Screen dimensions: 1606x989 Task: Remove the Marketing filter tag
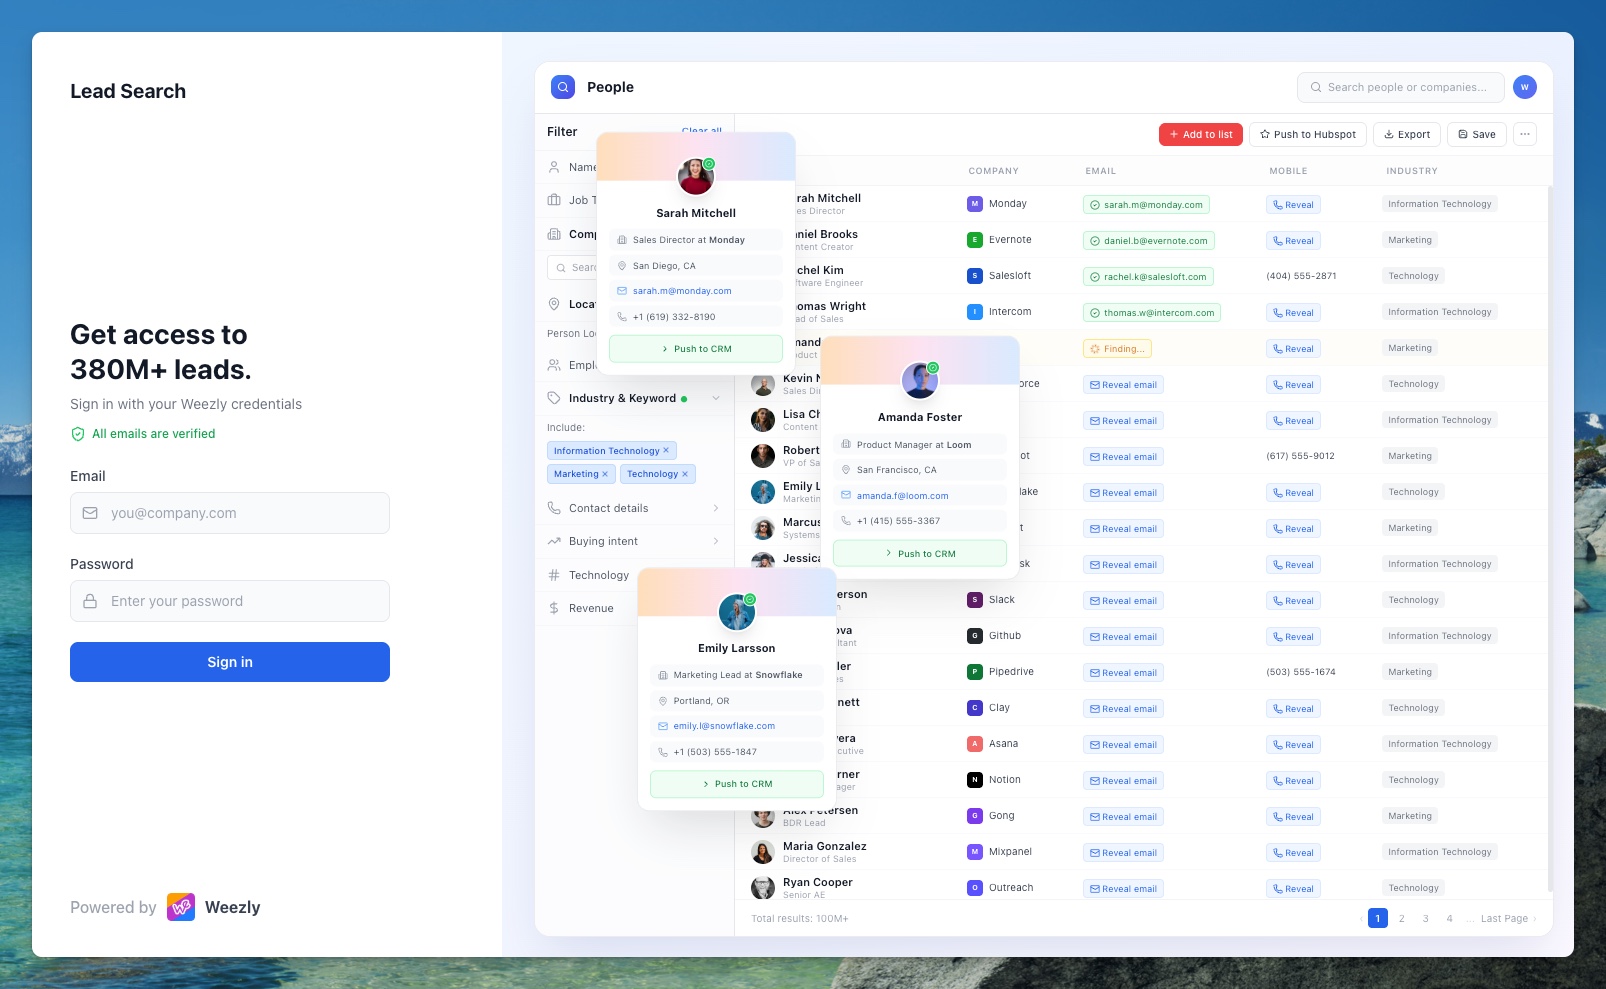(x=605, y=474)
